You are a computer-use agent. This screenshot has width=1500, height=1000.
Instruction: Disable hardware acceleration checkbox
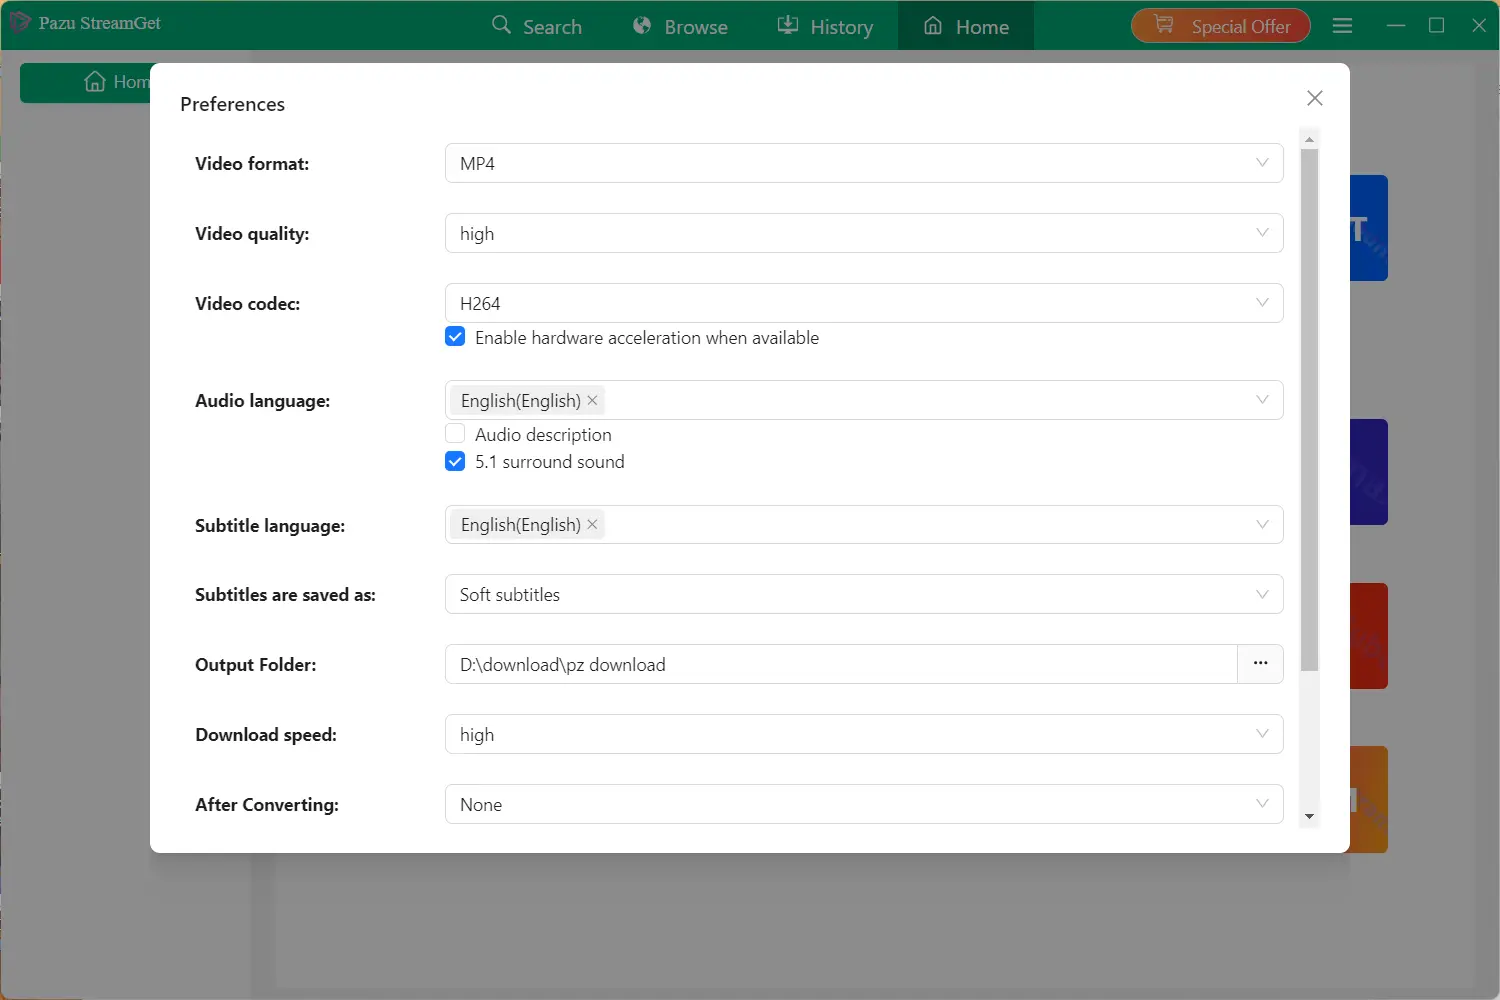pos(455,337)
